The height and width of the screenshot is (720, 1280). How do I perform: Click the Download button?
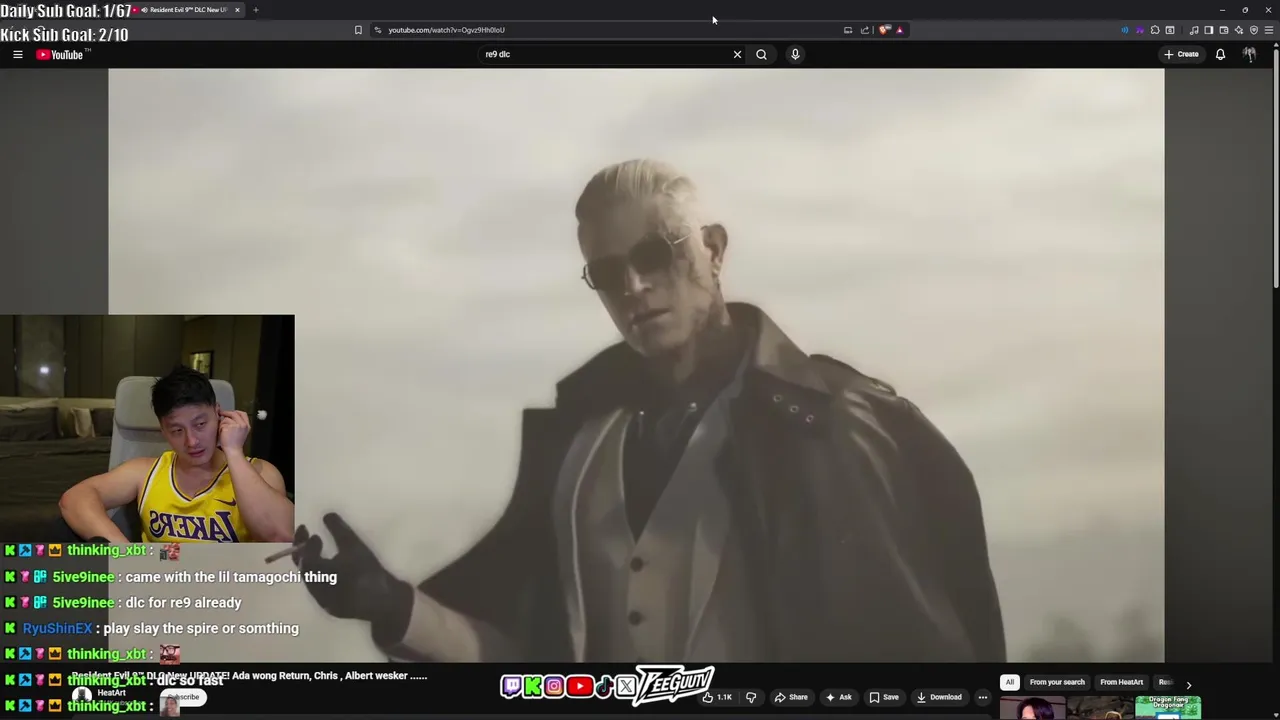(x=939, y=697)
